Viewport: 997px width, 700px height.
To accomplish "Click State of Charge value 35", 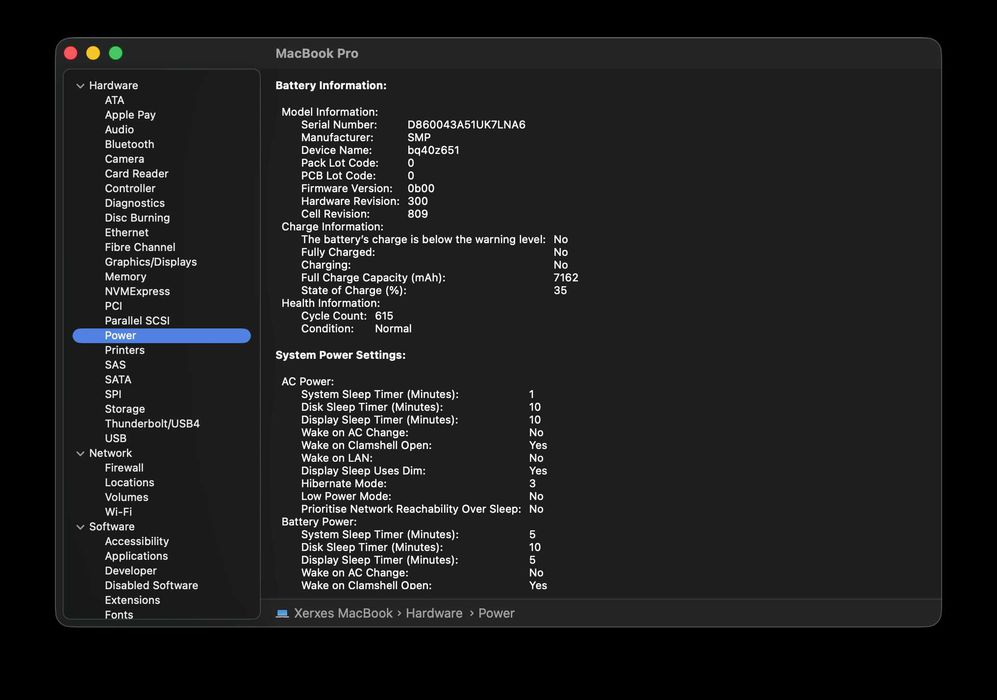I will coord(560,291).
